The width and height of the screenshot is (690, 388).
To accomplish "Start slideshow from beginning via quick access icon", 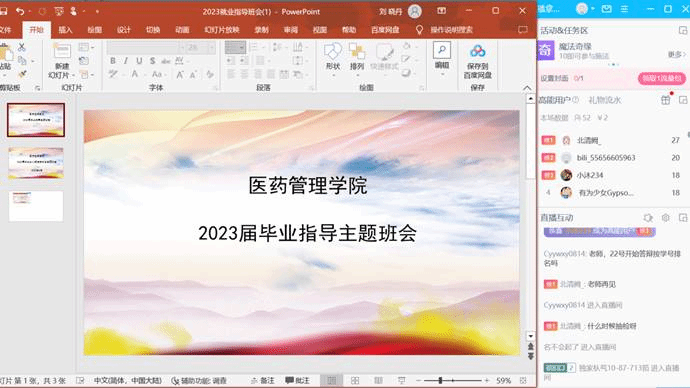I will pos(59,11).
